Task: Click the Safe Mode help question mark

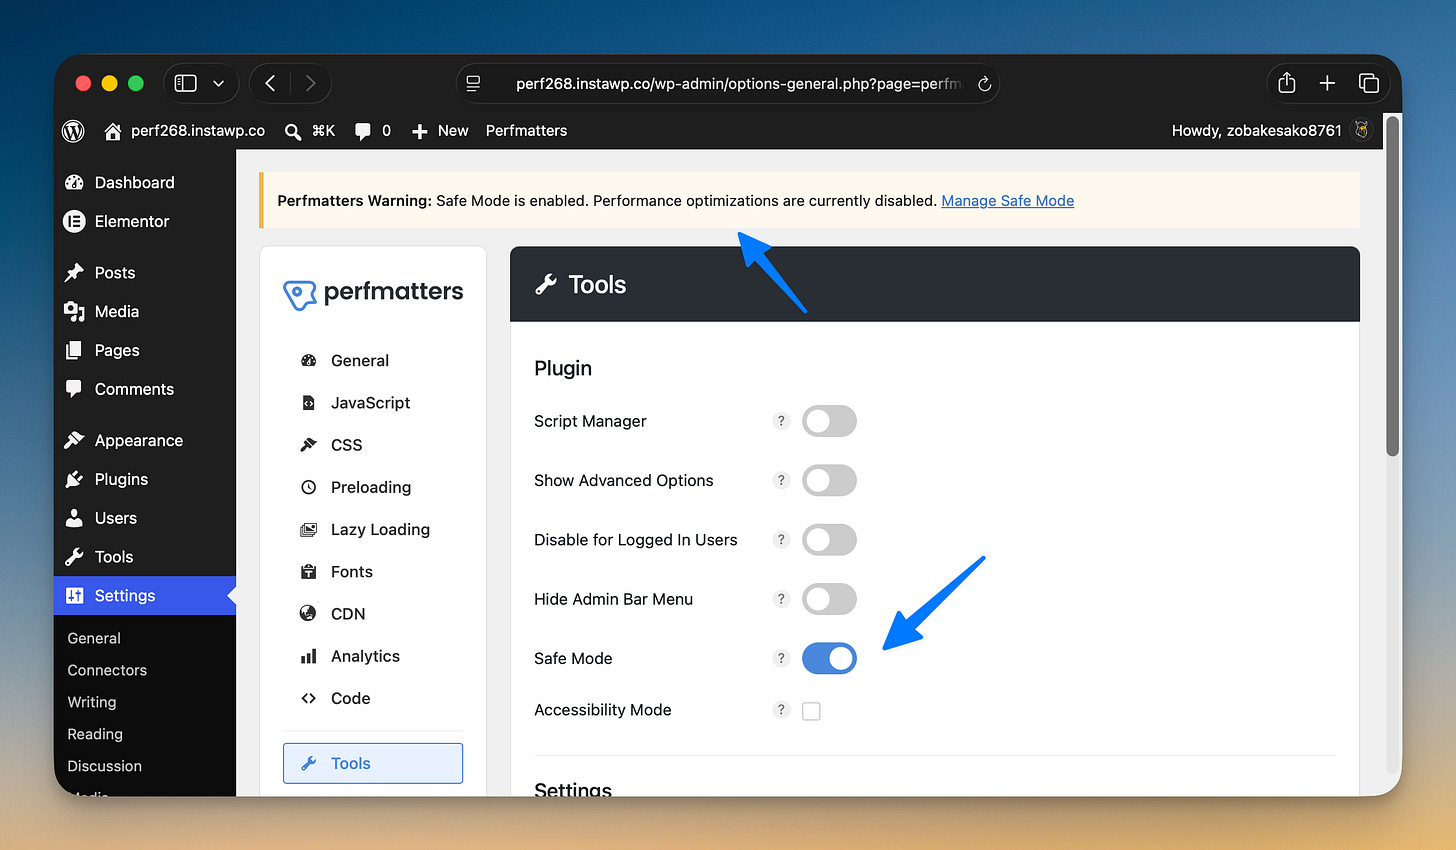Action: click(781, 658)
